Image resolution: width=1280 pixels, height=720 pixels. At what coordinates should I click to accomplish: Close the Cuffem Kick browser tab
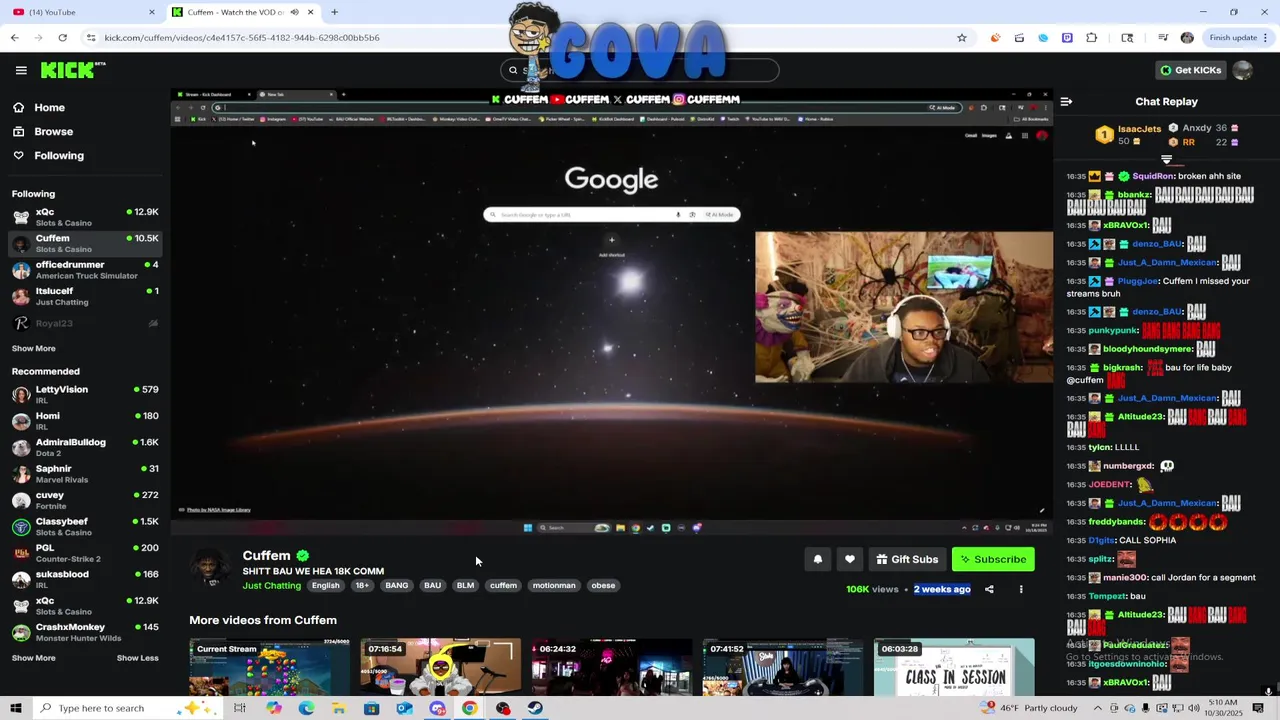point(310,12)
